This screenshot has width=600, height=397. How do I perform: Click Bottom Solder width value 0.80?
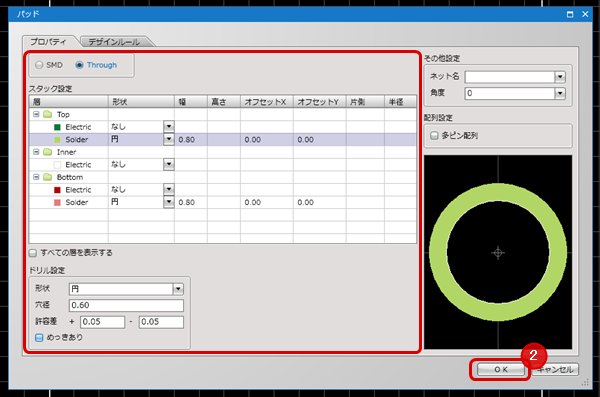[x=187, y=203]
